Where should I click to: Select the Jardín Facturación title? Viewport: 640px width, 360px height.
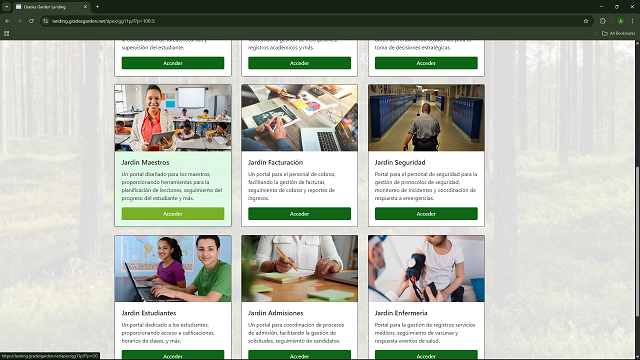point(276,162)
